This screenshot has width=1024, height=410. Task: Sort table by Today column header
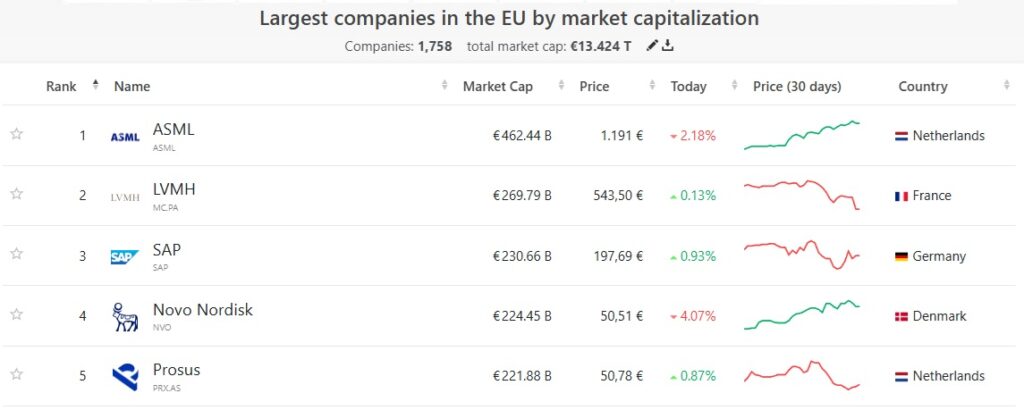click(689, 86)
